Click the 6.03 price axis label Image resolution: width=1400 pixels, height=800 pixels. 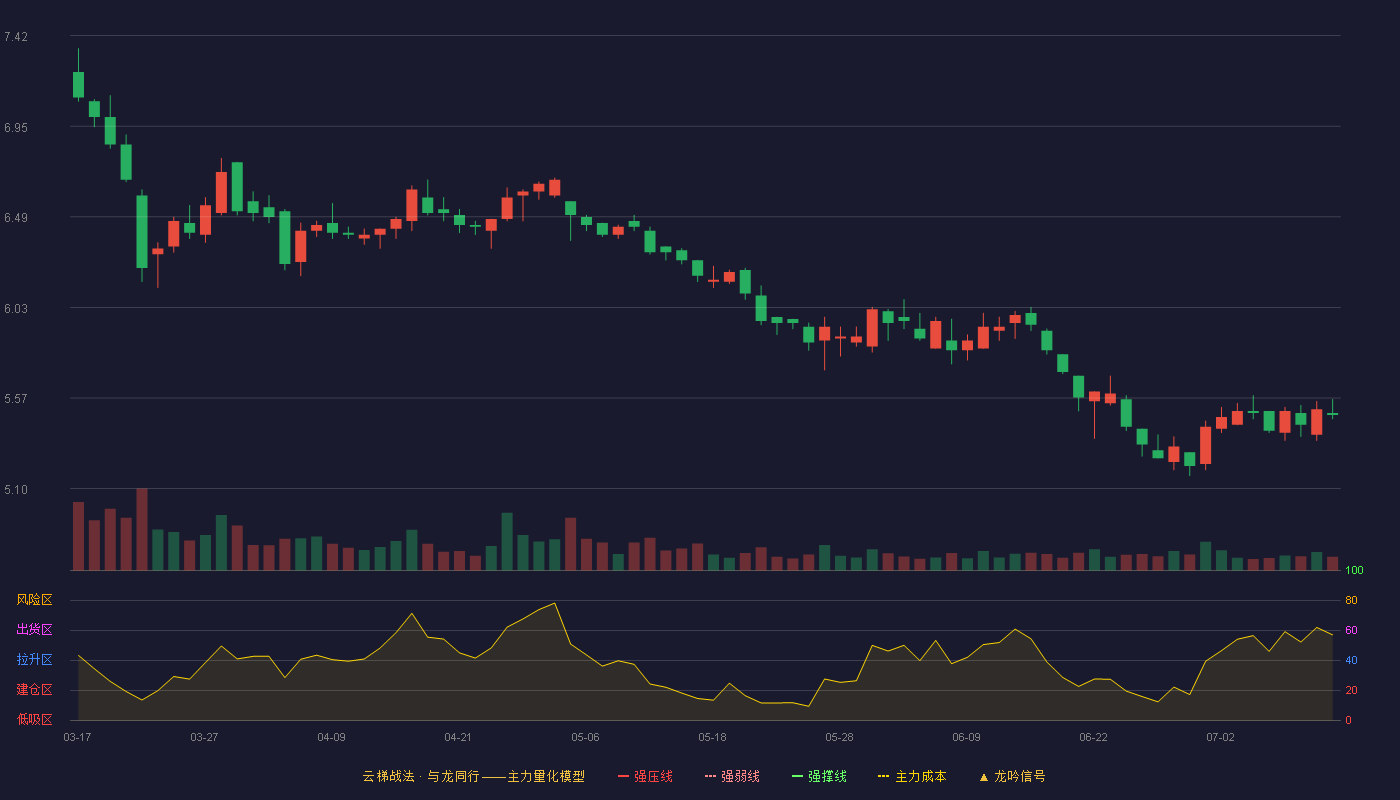coord(16,309)
